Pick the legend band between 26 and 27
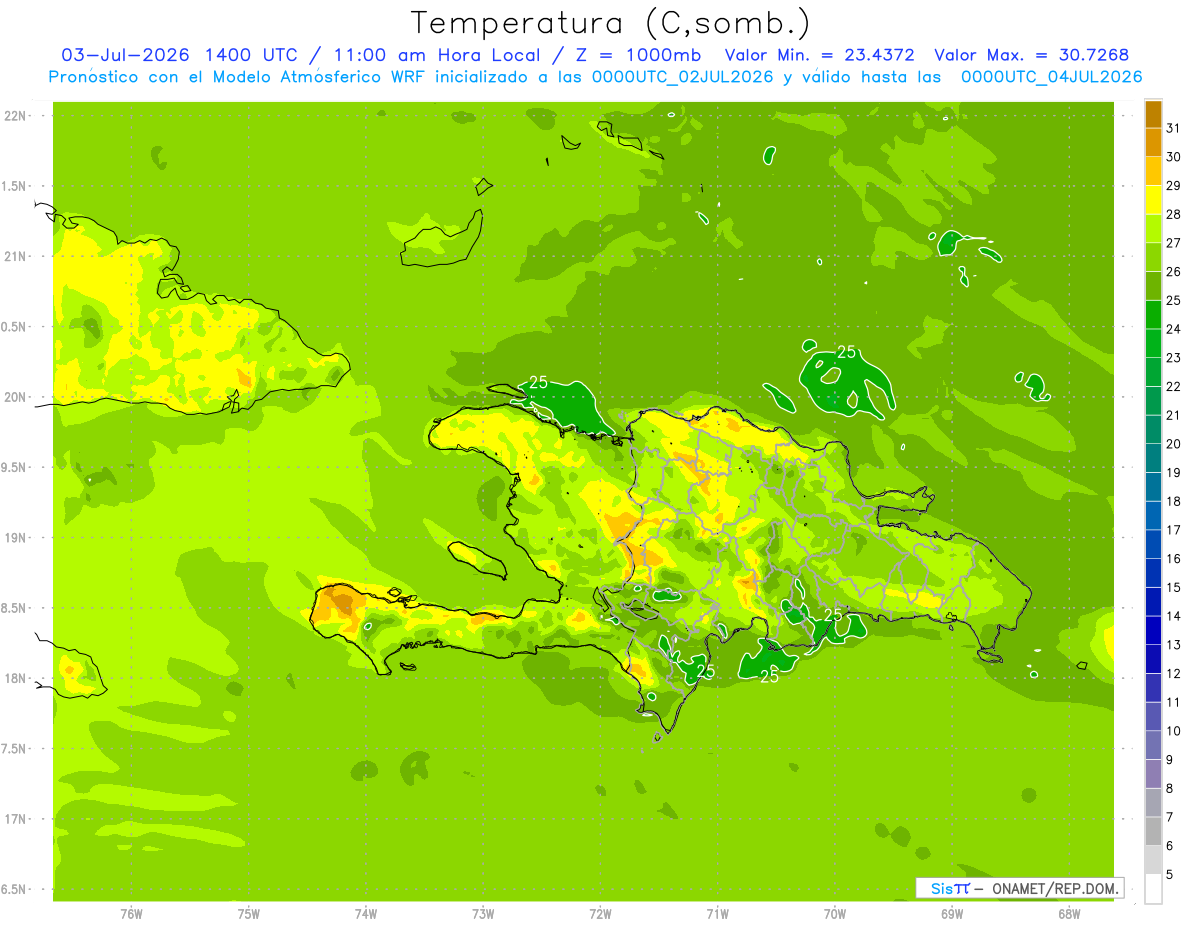This screenshot has height=927, width=1200. pyautogui.click(x=1153, y=257)
